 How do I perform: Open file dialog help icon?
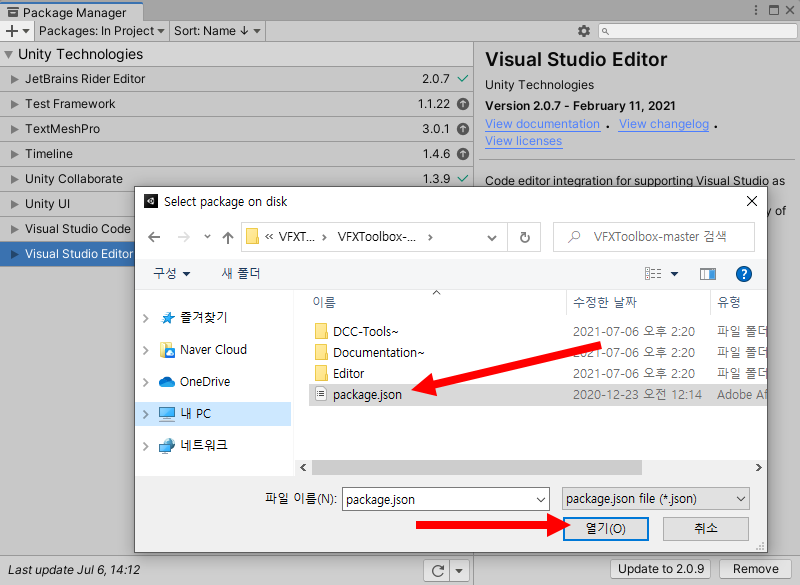pyautogui.click(x=743, y=274)
